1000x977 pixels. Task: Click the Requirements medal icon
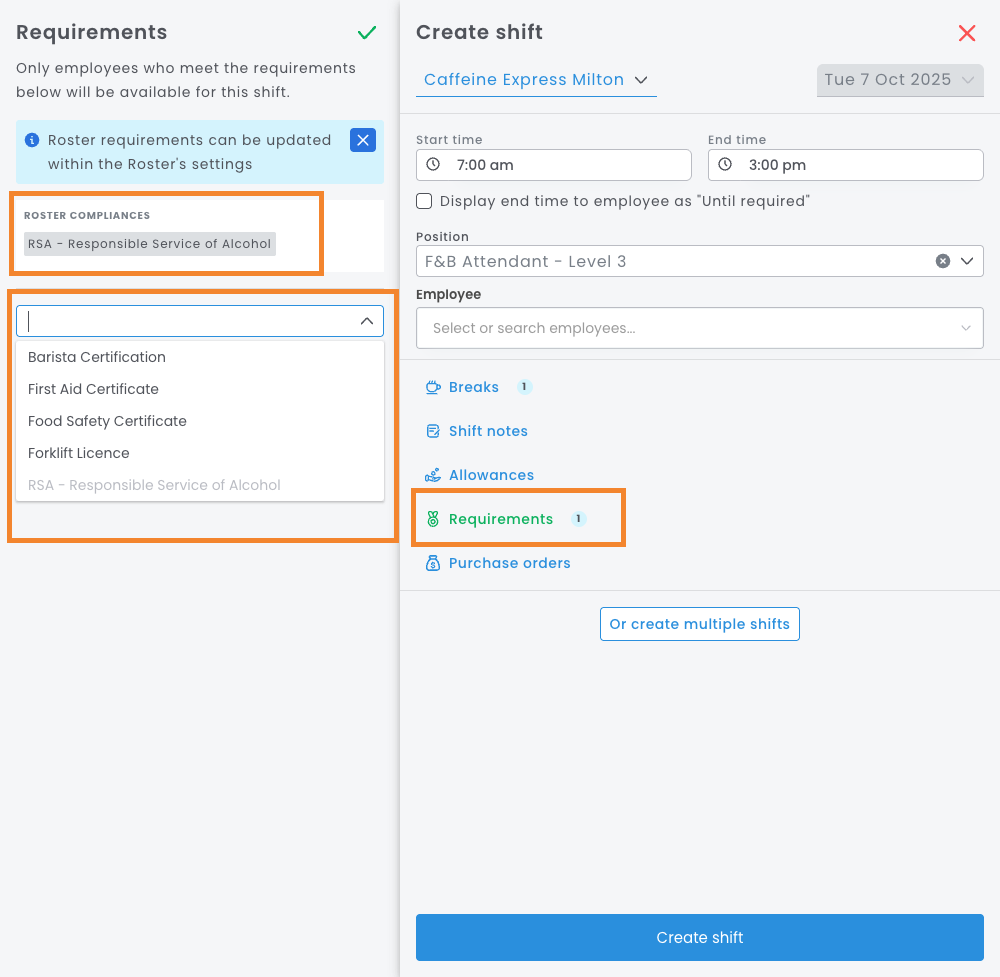tap(433, 519)
